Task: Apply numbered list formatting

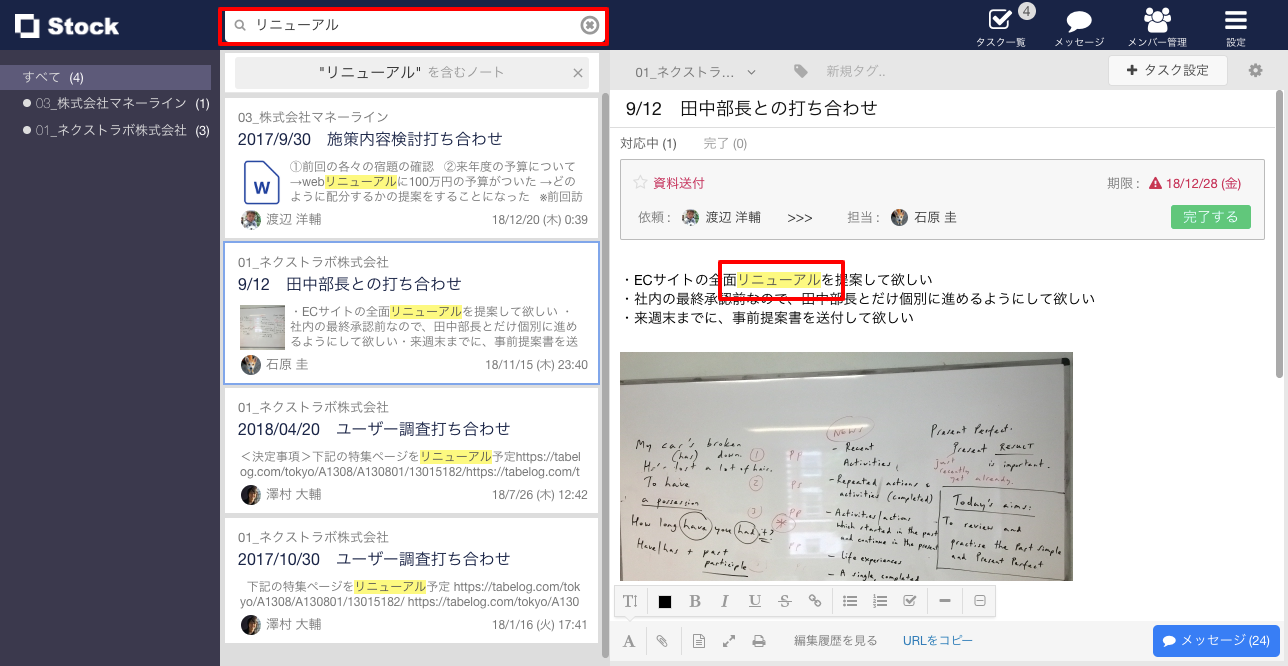Action: tap(880, 600)
